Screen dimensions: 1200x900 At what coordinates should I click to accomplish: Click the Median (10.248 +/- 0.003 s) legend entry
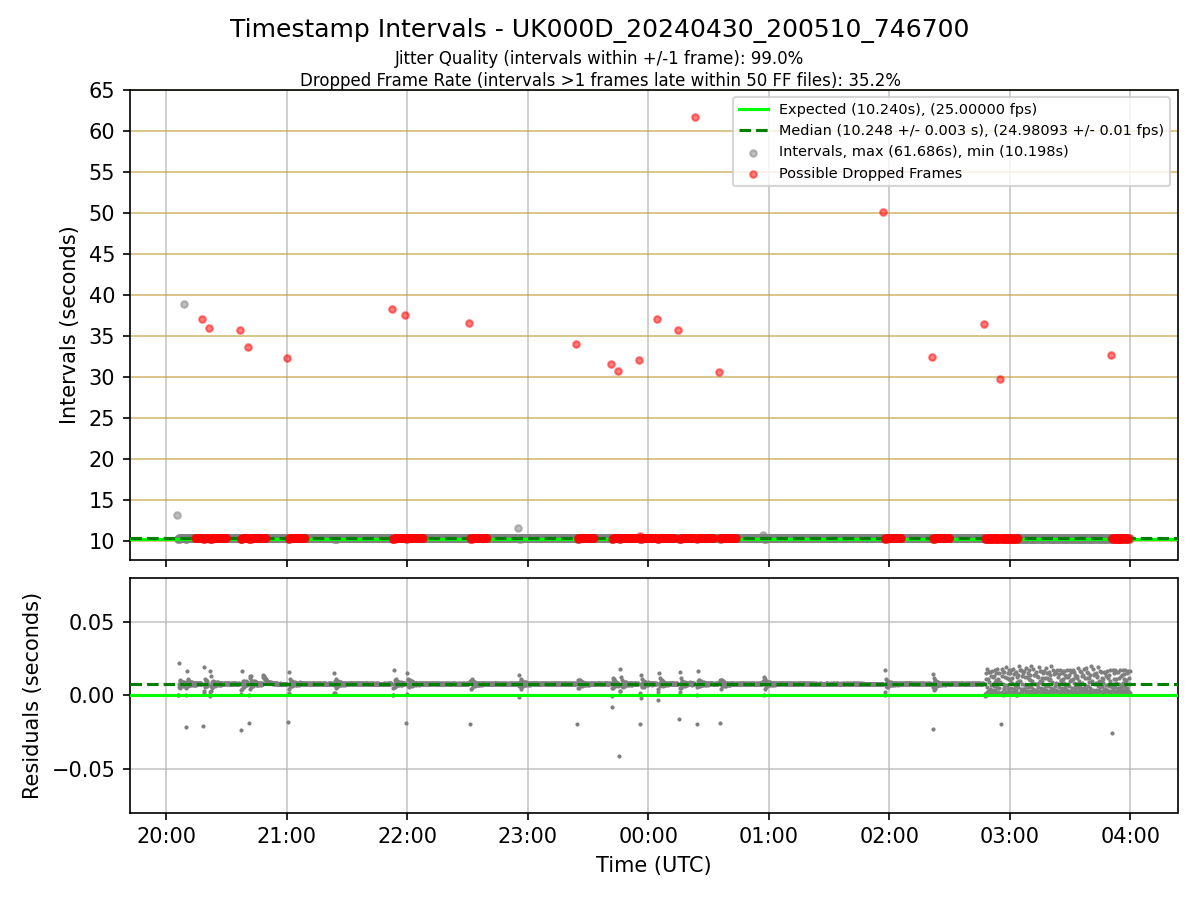tap(951, 130)
